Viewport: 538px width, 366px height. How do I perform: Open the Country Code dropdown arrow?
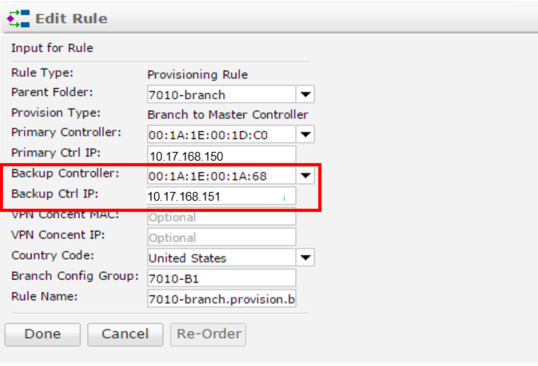(305, 258)
